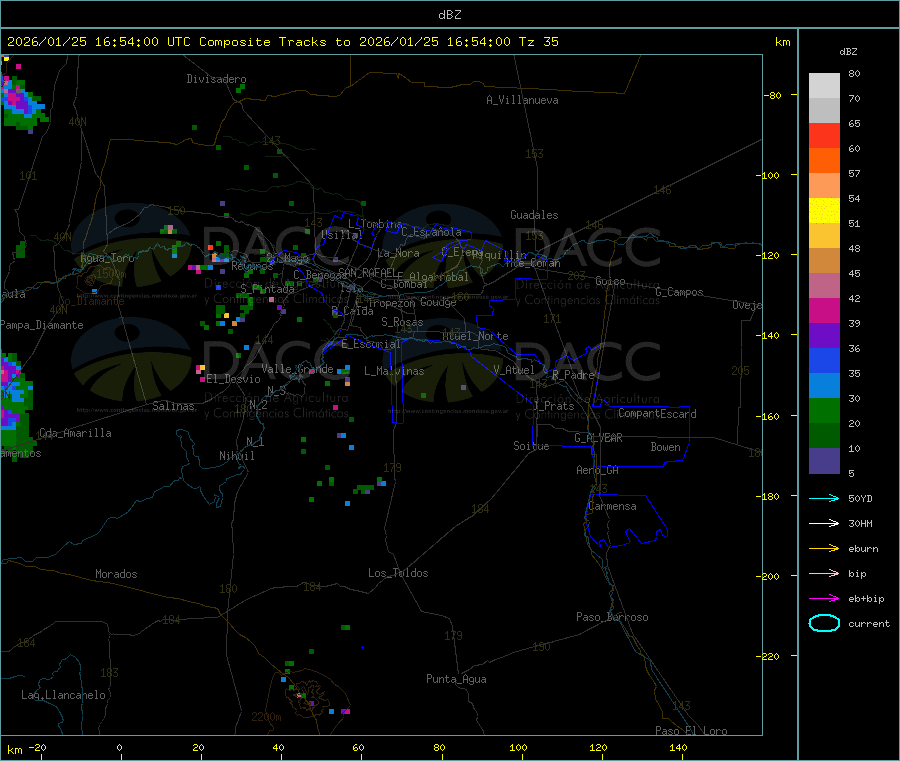
Task: Click the Composite Tracks timestamp header
Action: [x=282, y=42]
